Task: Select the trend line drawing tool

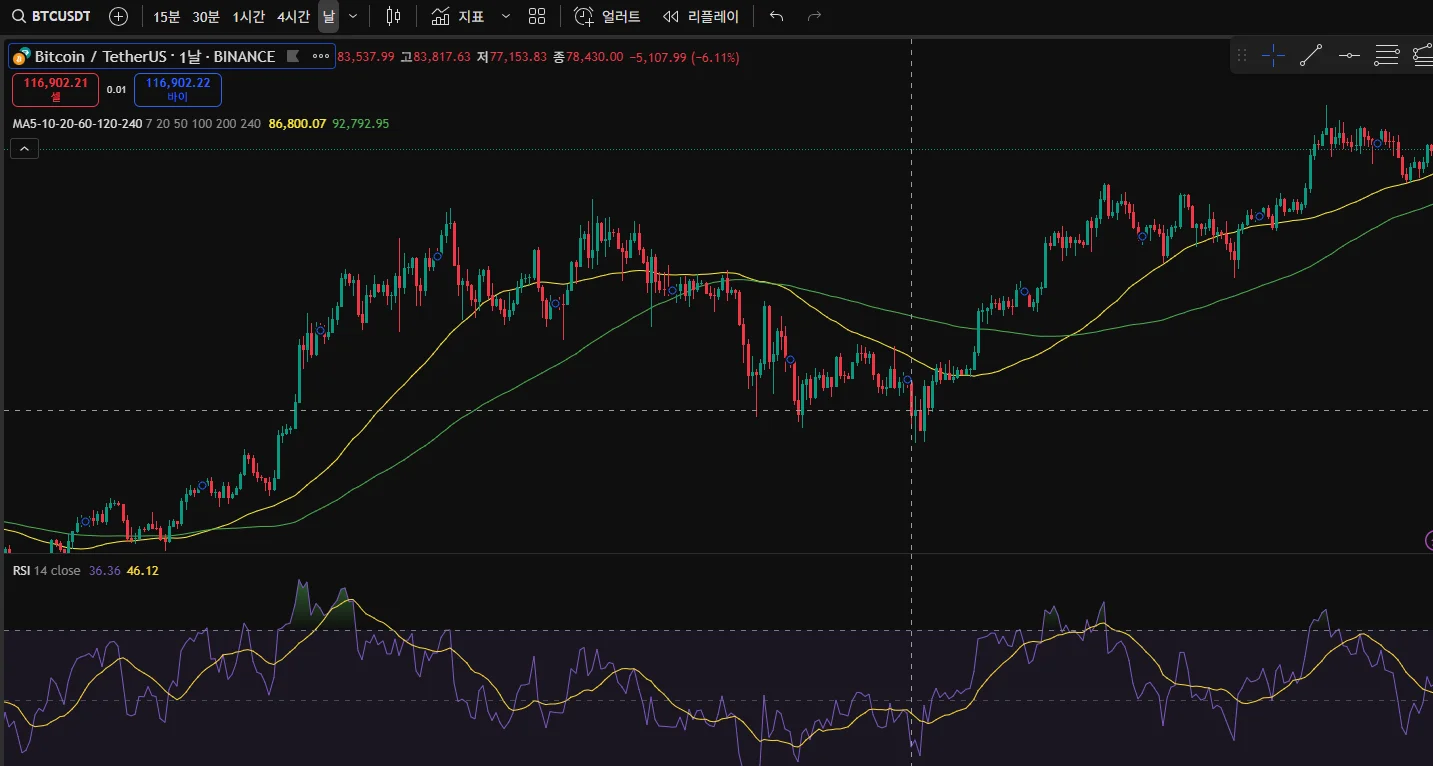Action: pyautogui.click(x=1311, y=56)
